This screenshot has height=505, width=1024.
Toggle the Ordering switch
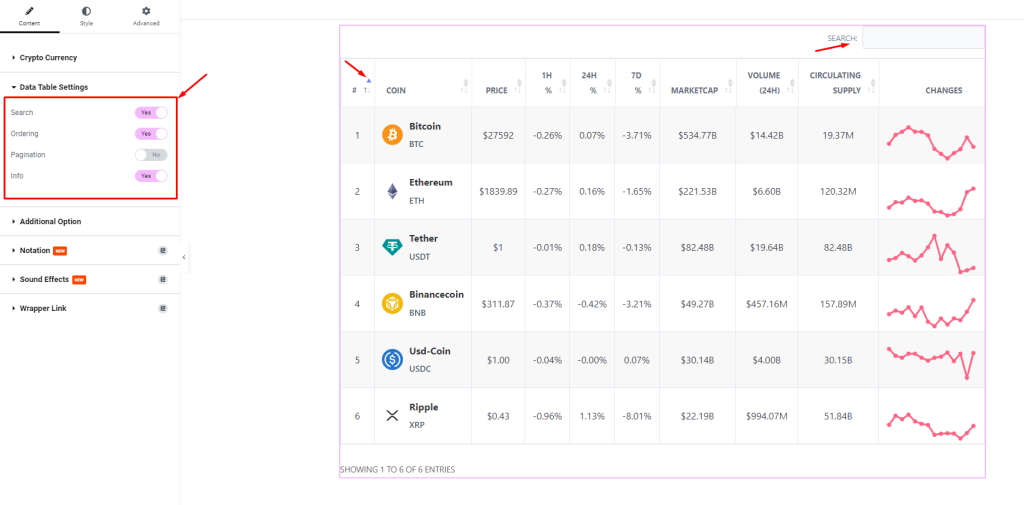[x=151, y=133]
